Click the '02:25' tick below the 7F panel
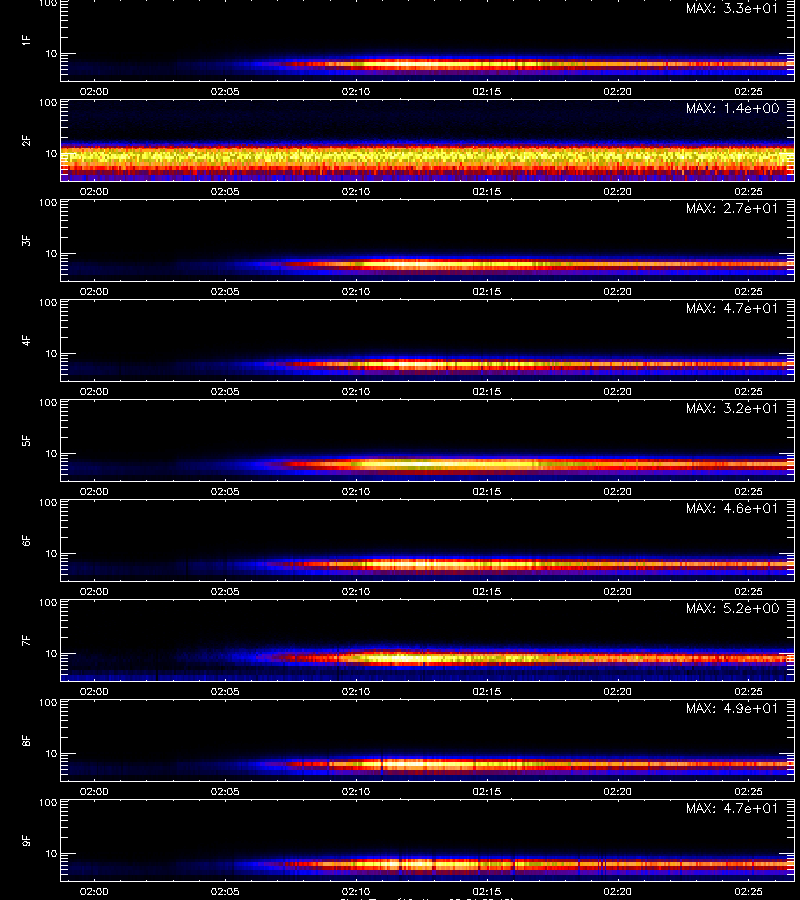 [x=748, y=692]
